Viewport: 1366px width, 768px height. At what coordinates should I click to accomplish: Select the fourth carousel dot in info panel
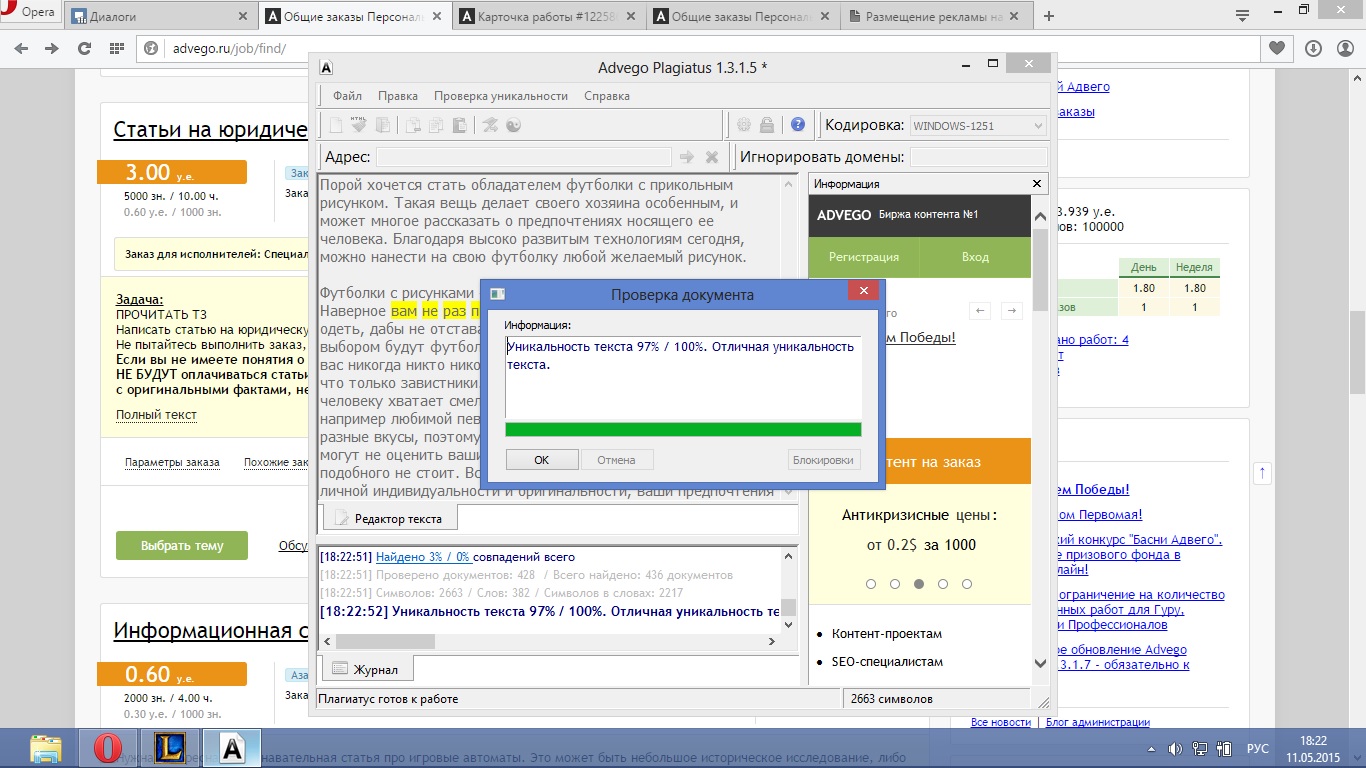tap(943, 584)
